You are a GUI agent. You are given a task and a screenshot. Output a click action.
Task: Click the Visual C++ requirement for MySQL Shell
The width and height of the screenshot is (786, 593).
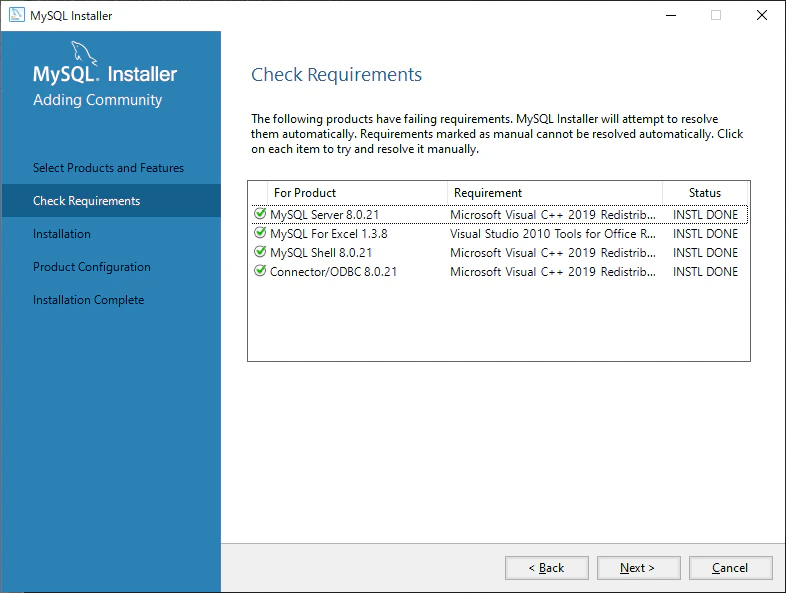(x=552, y=253)
